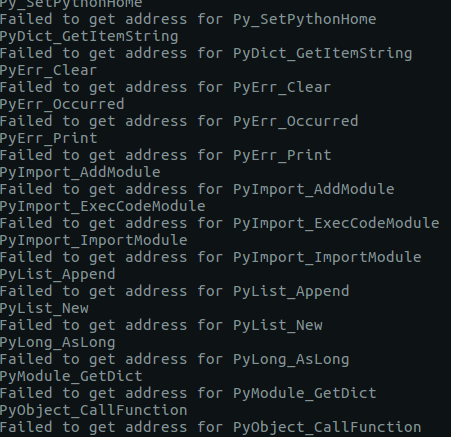This screenshot has width=451, height=437.
Task: Click the standalone PyList_New line
Action: (x=44, y=308)
